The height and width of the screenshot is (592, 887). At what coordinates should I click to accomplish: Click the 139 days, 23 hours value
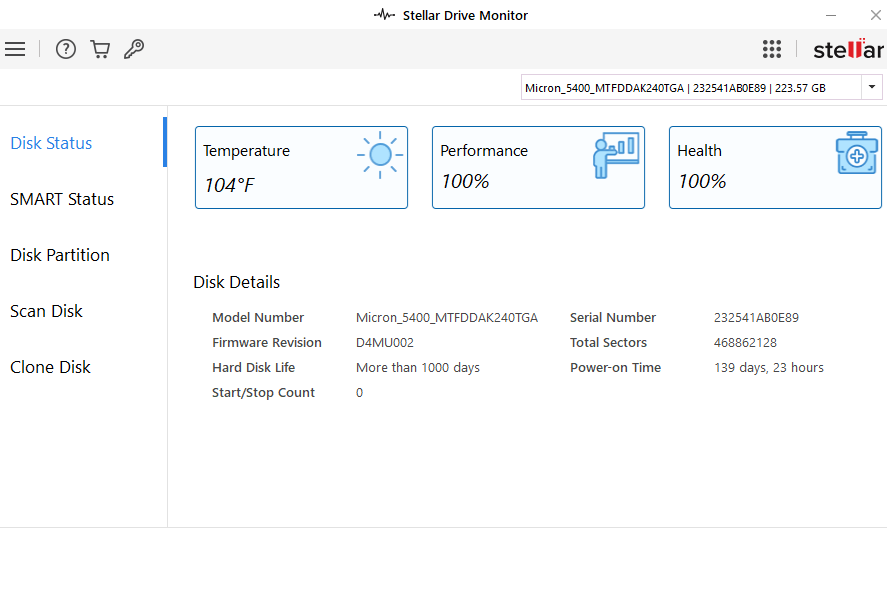[769, 368]
